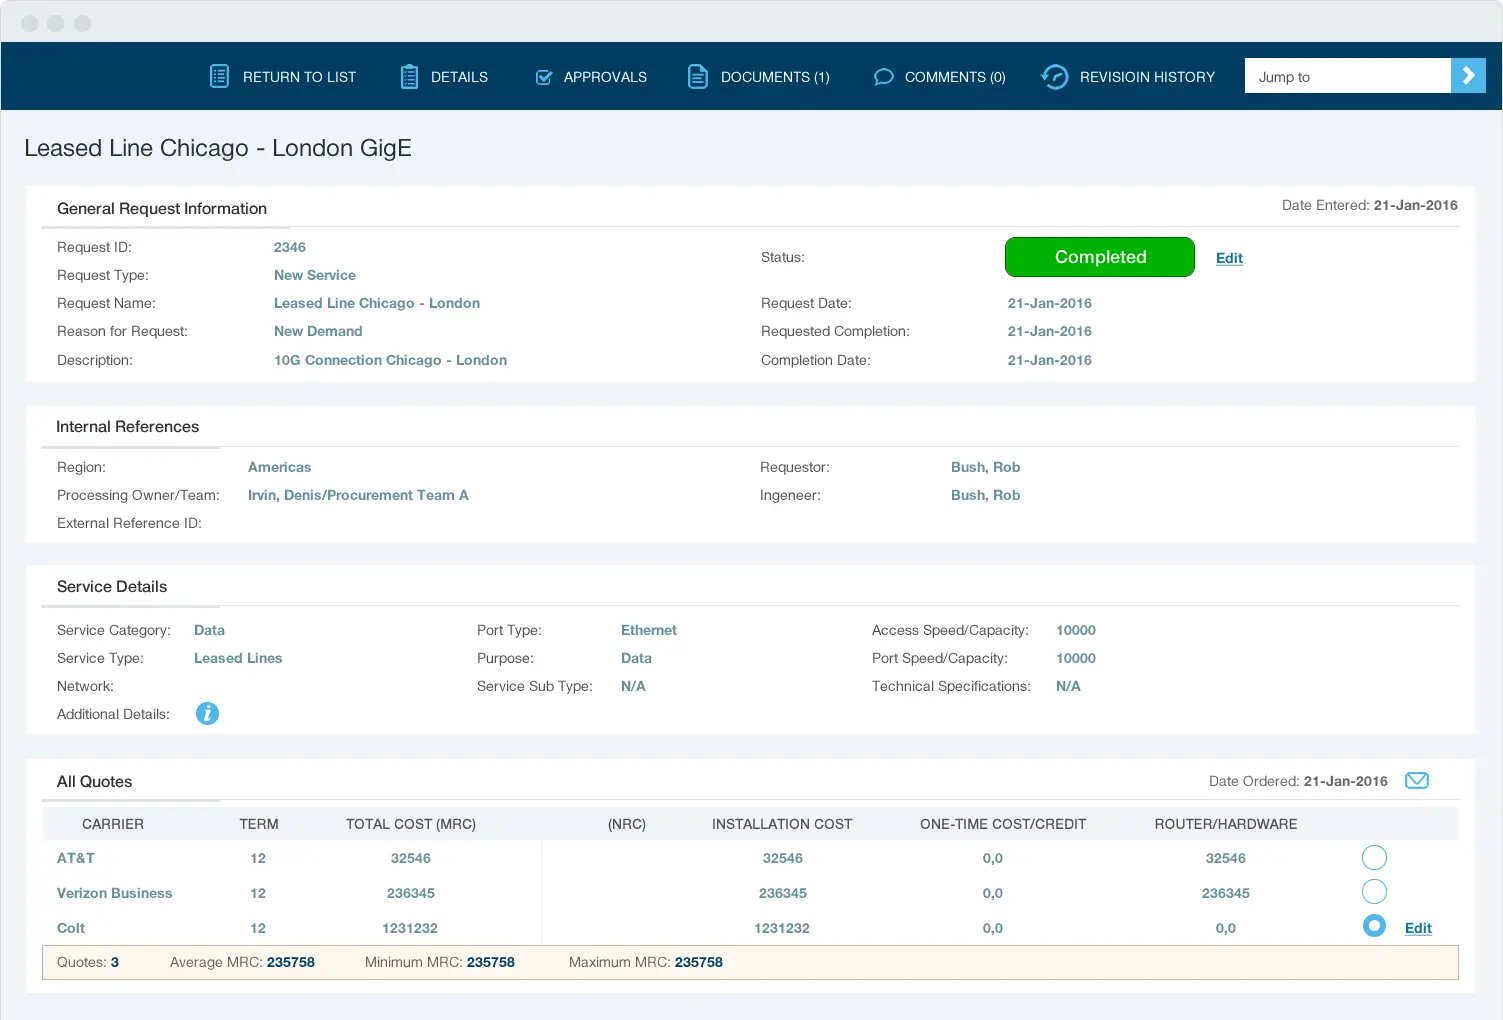Open the Documents (1) tab
This screenshot has width=1503, height=1020.
pos(774,77)
